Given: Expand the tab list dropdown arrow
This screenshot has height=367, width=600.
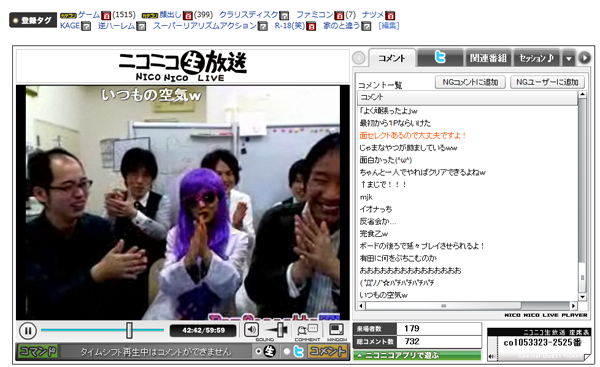Looking at the screenshot, I should [x=569, y=59].
